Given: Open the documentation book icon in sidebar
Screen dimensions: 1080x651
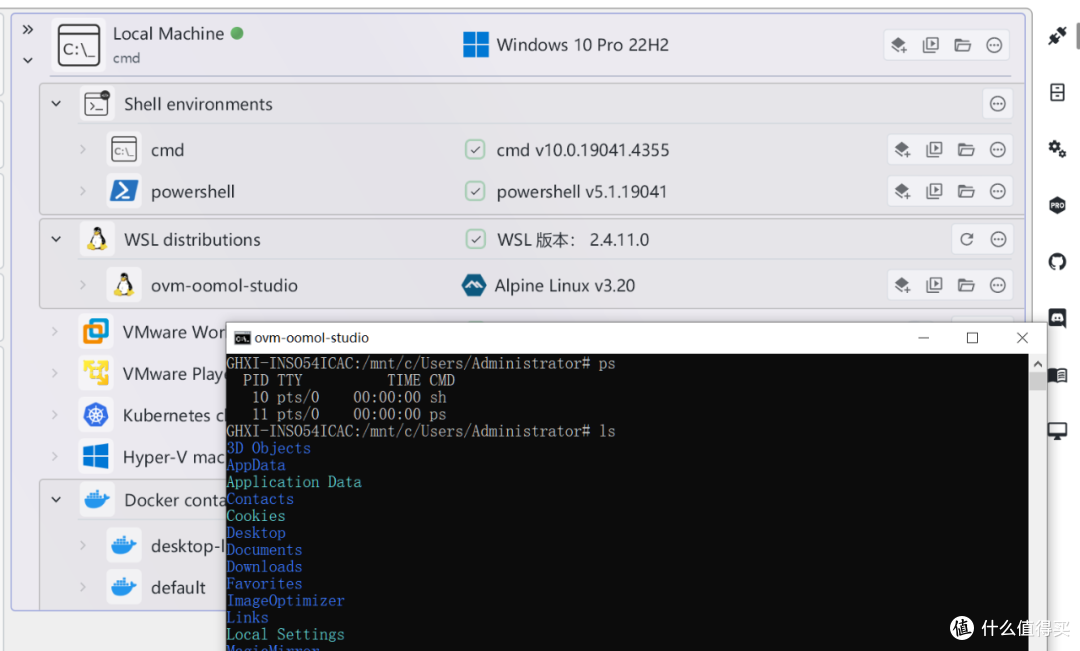Looking at the screenshot, I should [1057, 375].
